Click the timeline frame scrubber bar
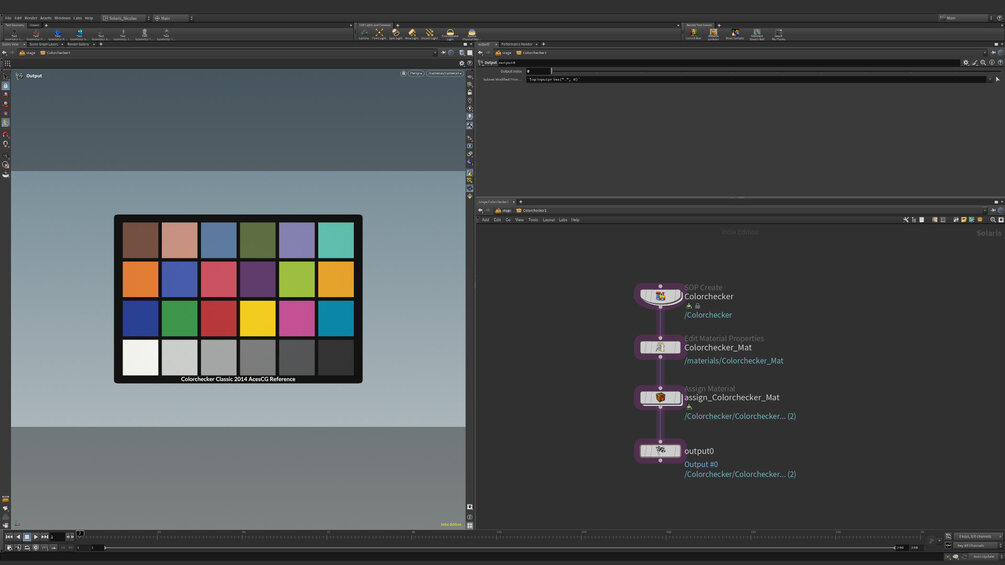The image size is (1005, 565). [503, 536]
